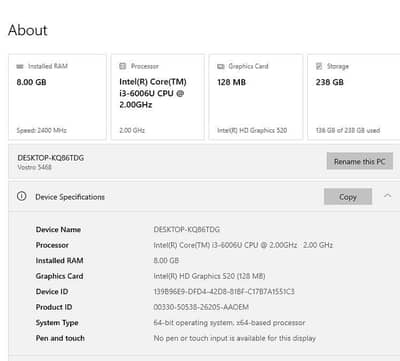Click the Device ID label
Screen dimensions: 400x361
click(x=52, y=292)
